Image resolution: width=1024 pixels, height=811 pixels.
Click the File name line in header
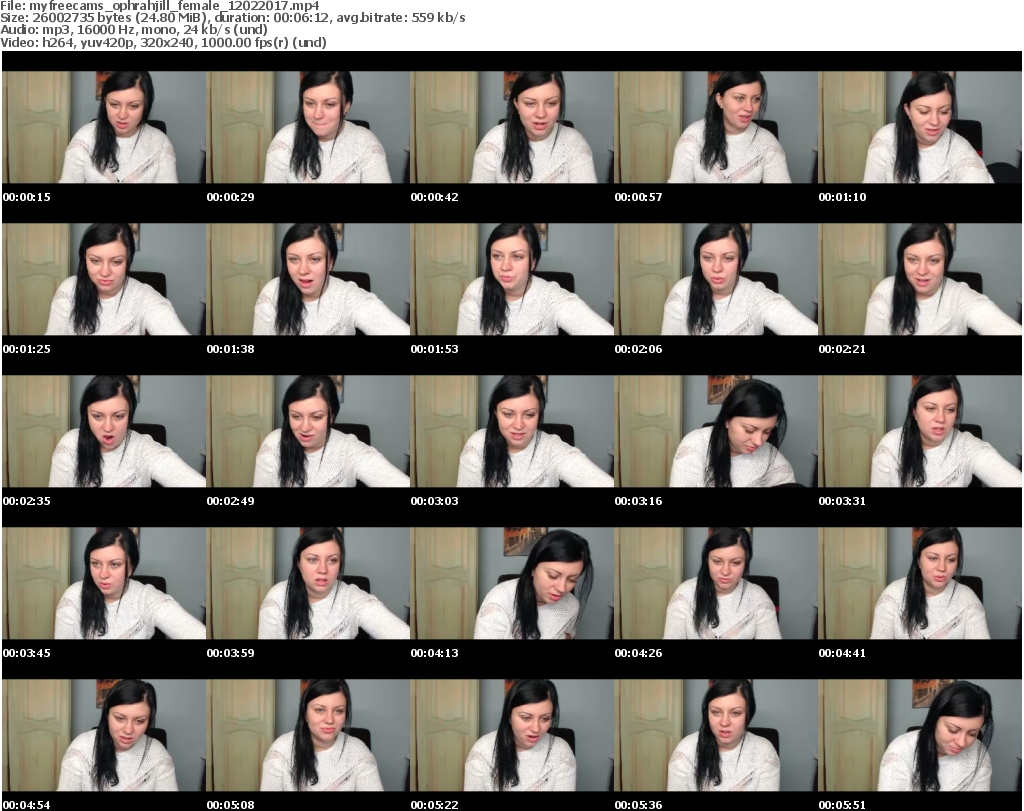coord(159,6)
